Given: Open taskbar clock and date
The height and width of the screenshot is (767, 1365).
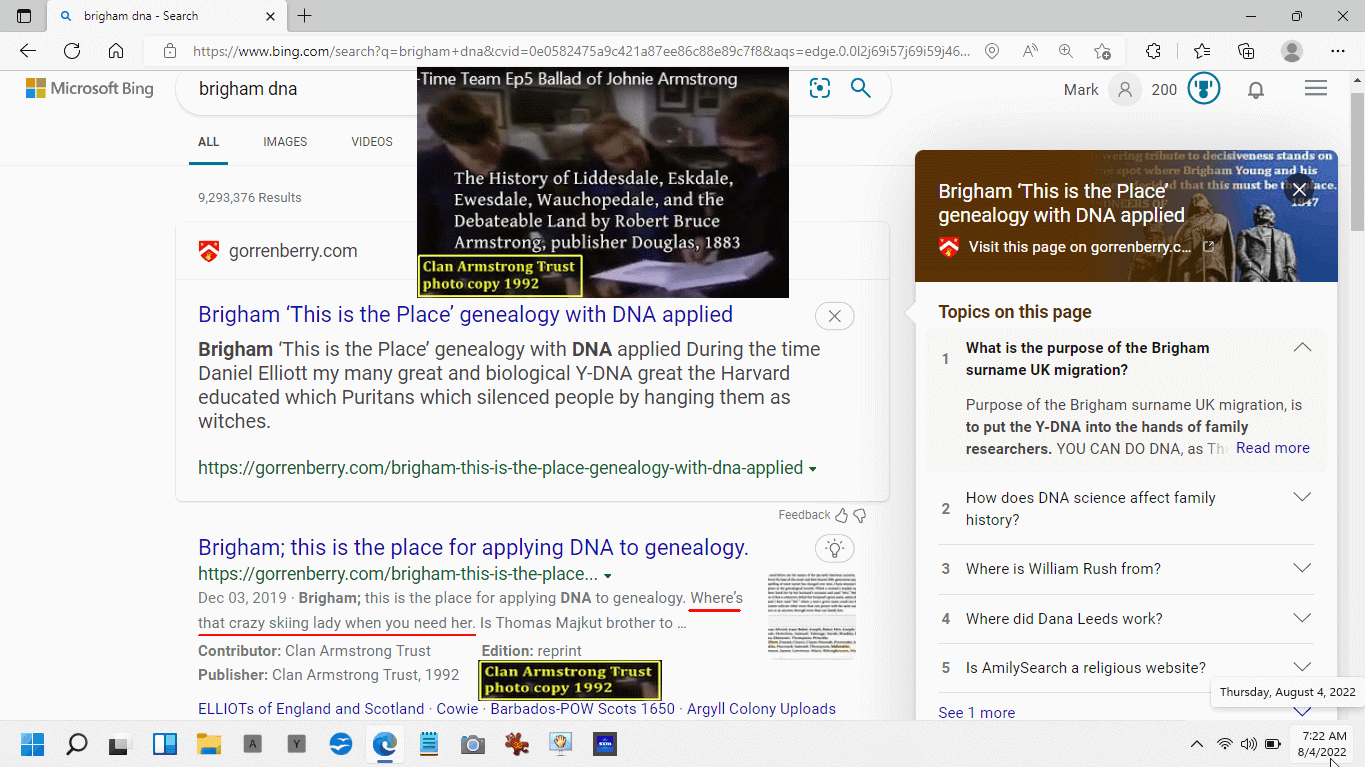Looking at the screenshot, I should [1322, 744].
